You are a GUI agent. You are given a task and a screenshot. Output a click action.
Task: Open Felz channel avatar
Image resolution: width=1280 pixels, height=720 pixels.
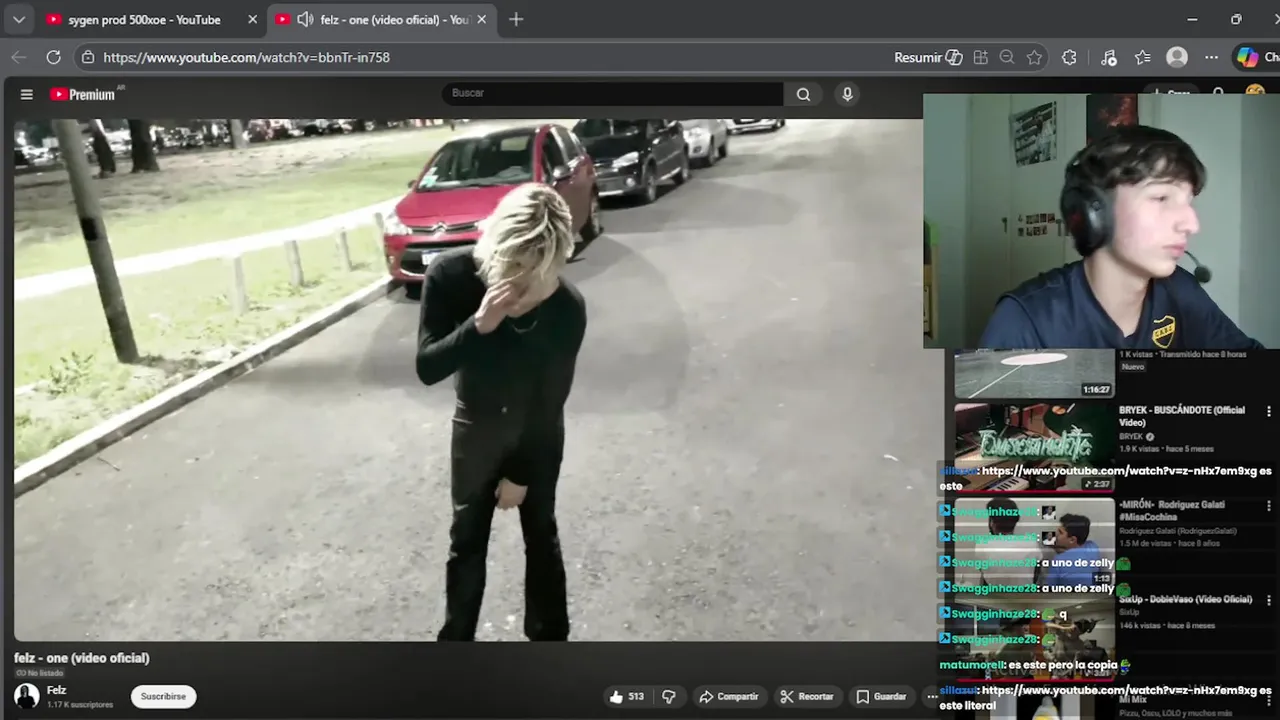27,696
